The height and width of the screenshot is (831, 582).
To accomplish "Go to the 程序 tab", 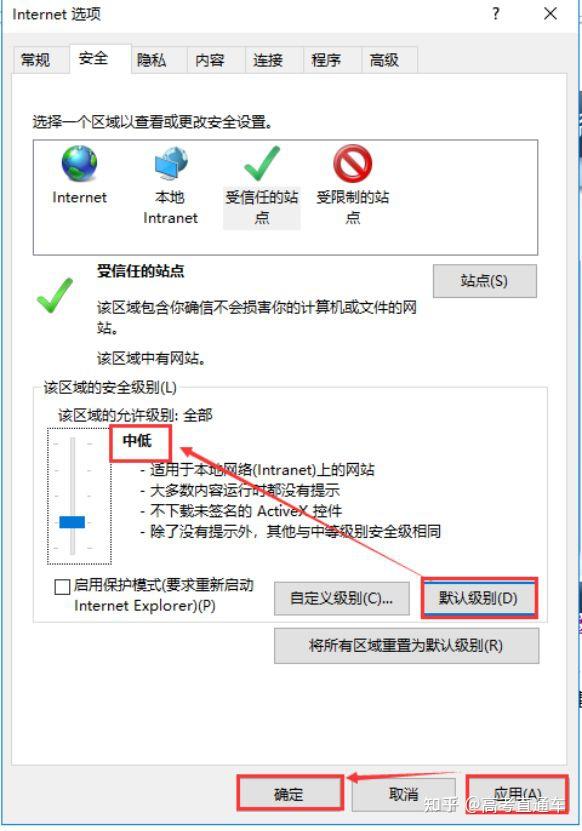I will (327, 59).
